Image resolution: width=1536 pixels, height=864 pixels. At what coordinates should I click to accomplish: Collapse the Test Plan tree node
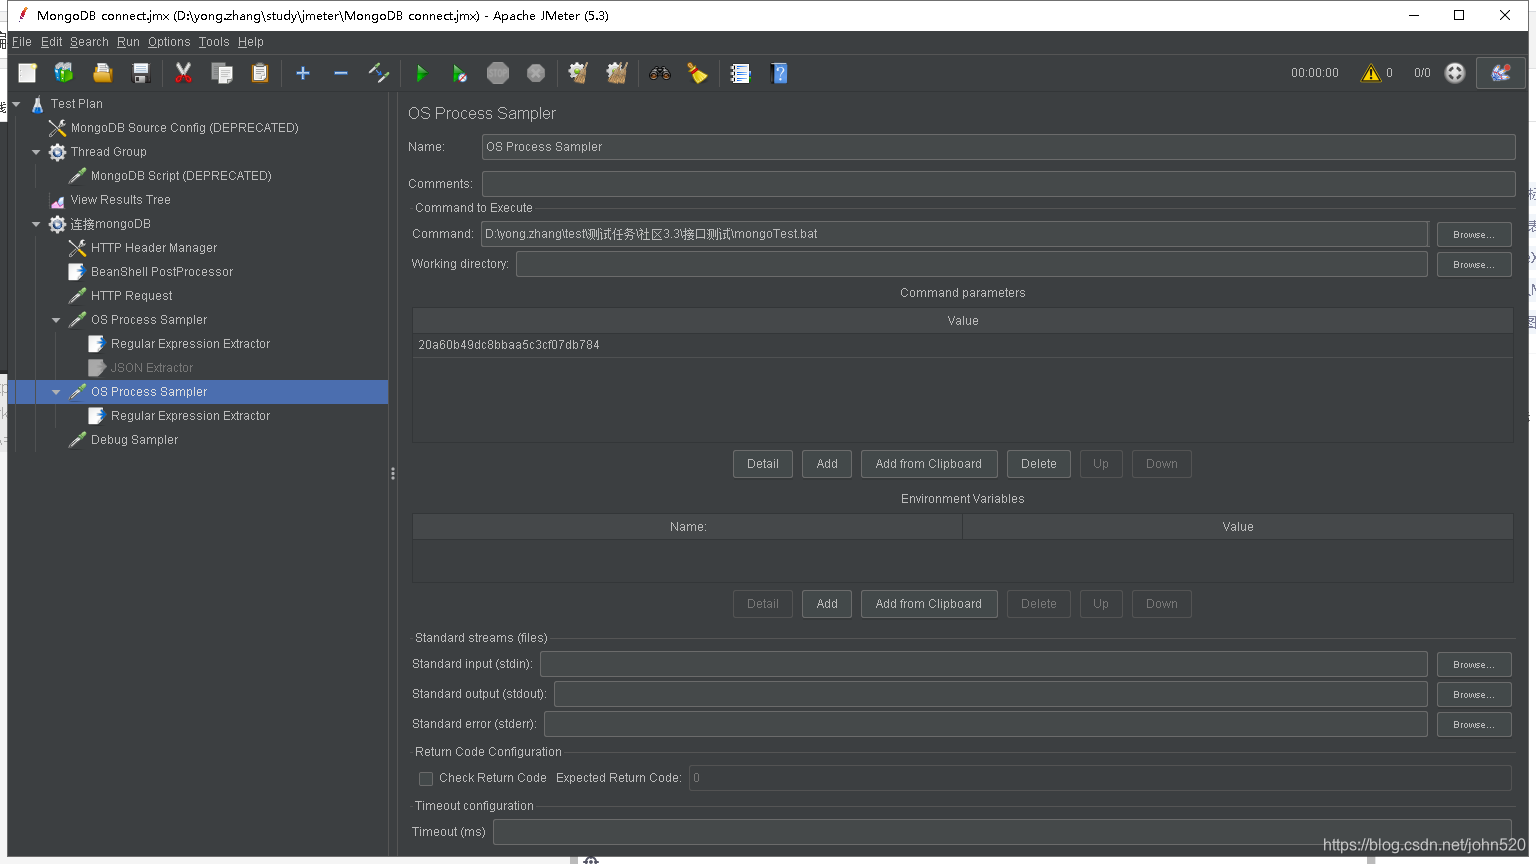tap(16, 104)
